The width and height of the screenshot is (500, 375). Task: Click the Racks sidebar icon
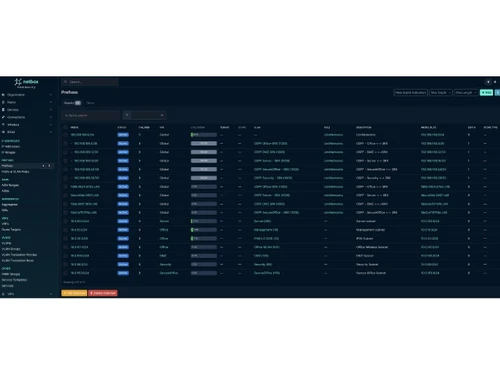click(x=3, y=102)
